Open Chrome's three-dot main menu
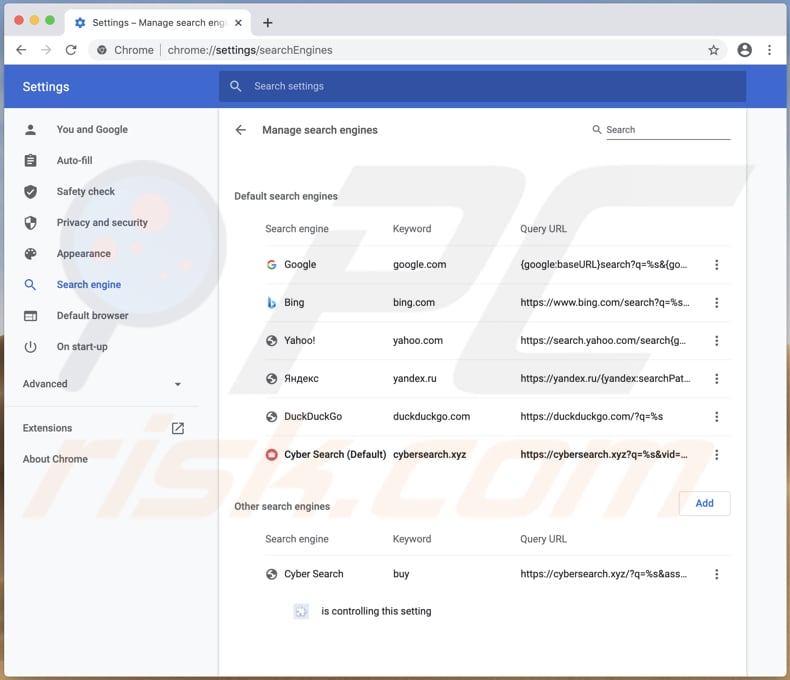 point(769,50)
